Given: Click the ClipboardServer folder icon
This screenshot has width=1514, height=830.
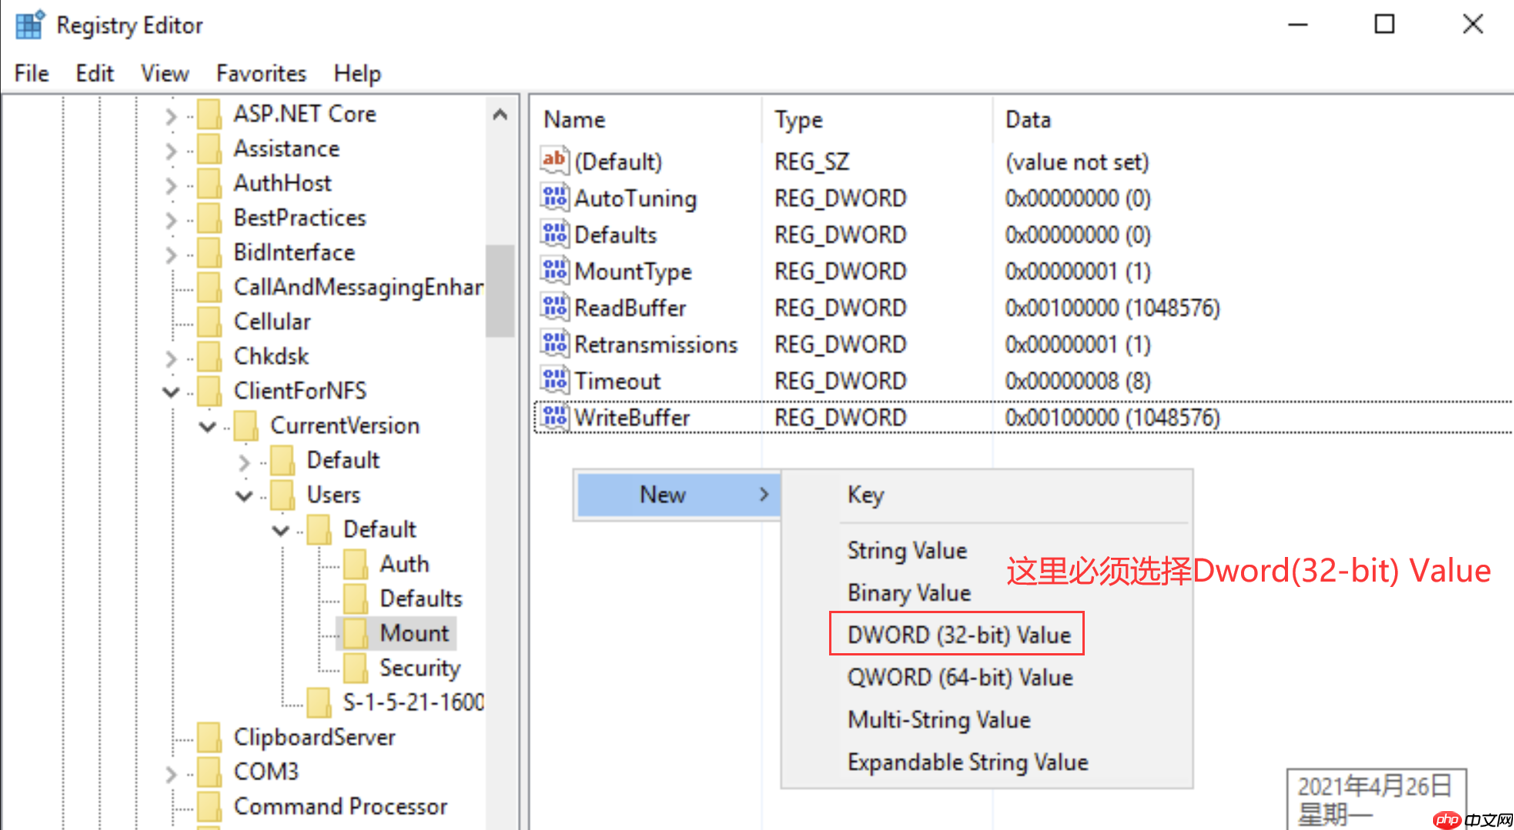Looking at the screenshot, I should tap(210, 737).
